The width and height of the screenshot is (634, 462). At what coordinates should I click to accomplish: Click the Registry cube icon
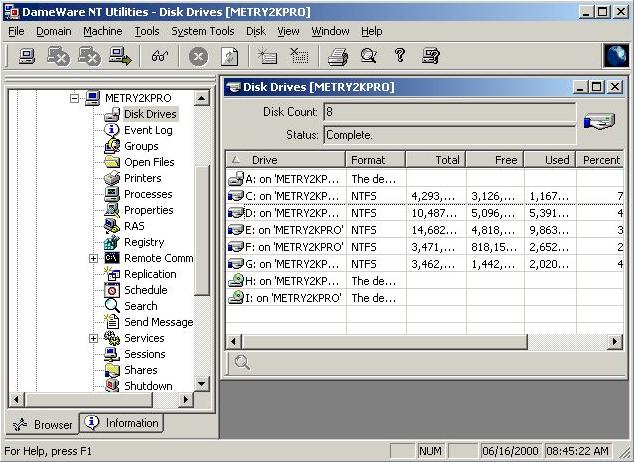(112, 242)
